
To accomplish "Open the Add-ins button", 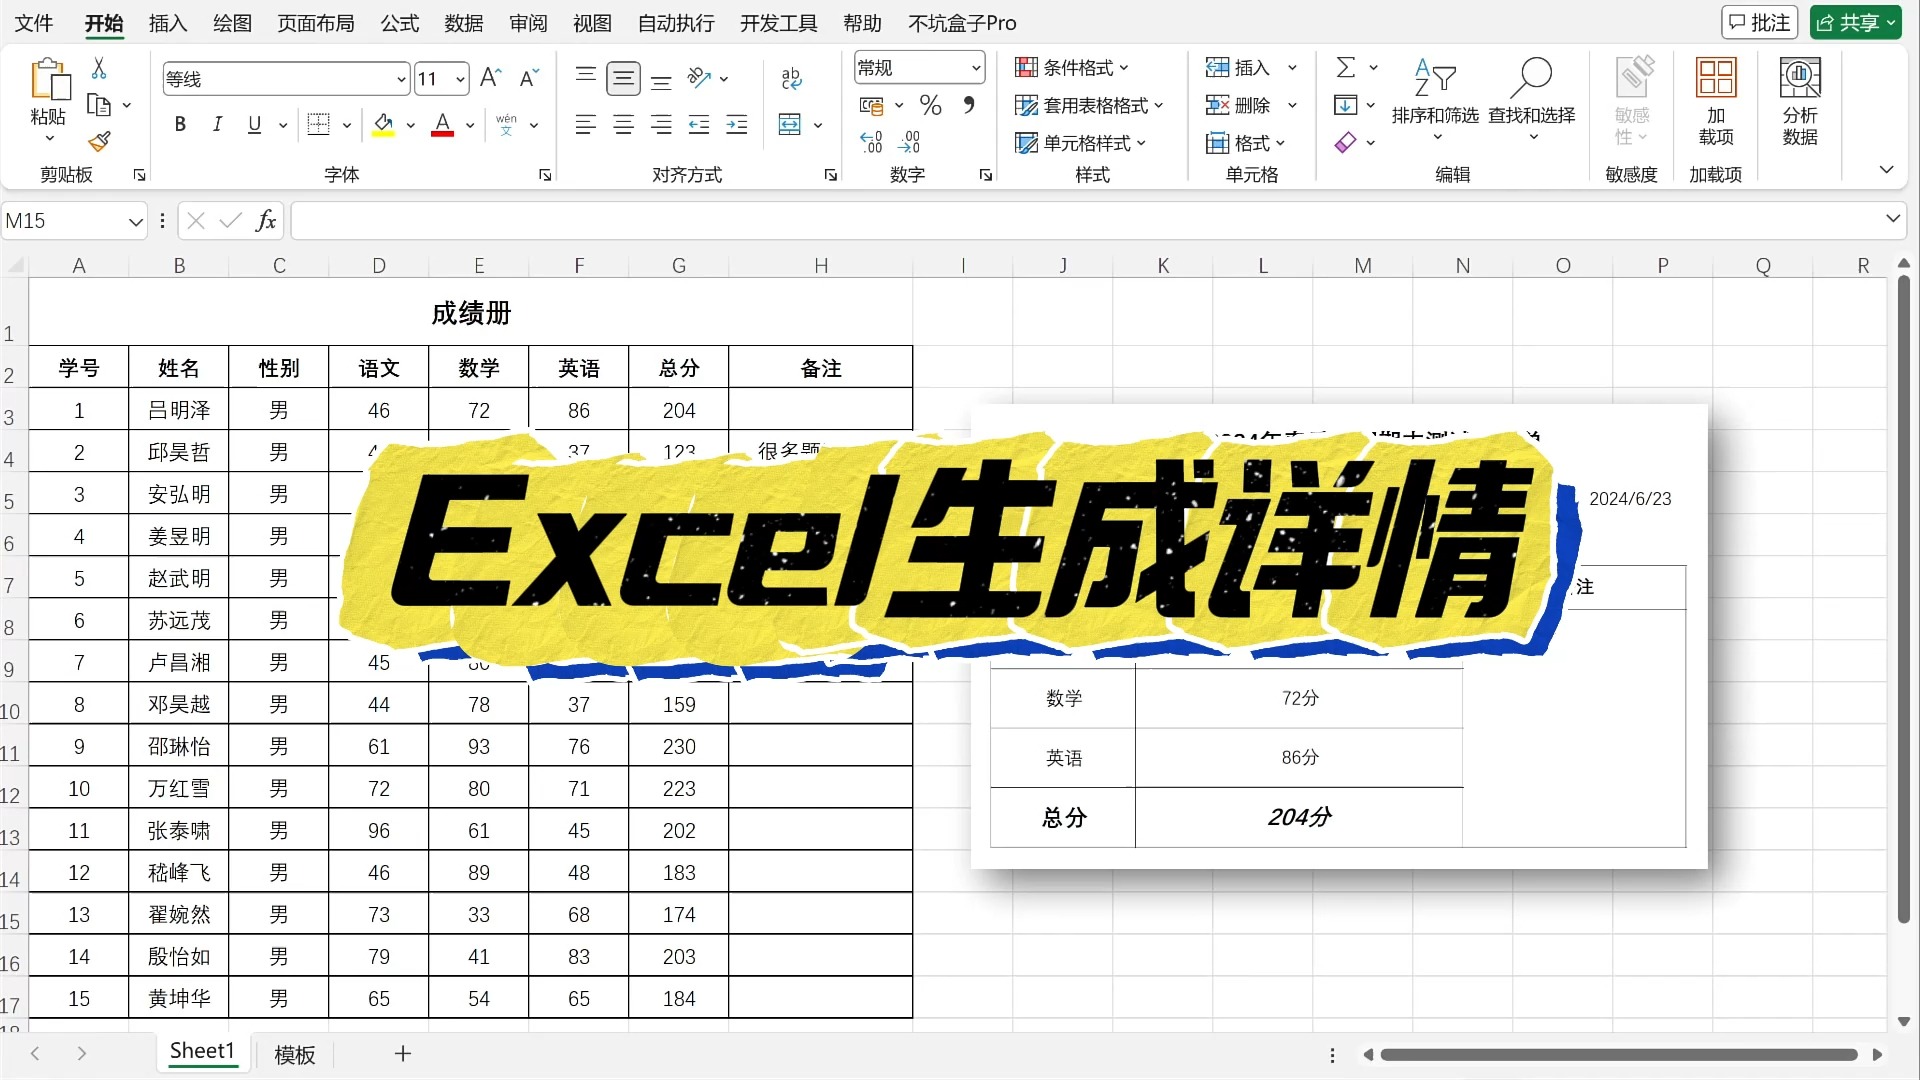I will [1716, 101].
